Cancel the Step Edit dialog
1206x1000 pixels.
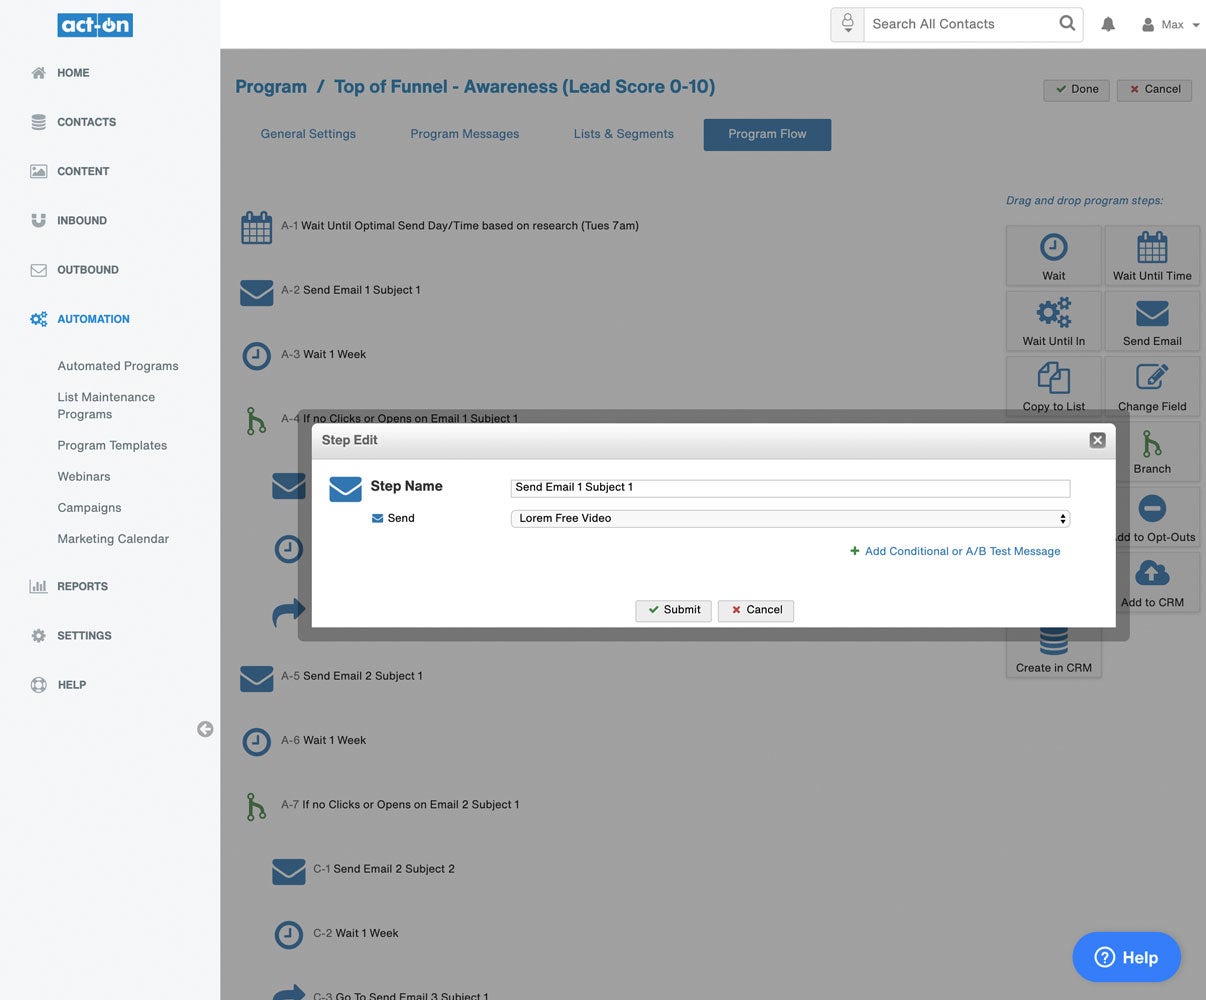pos(756,610)
